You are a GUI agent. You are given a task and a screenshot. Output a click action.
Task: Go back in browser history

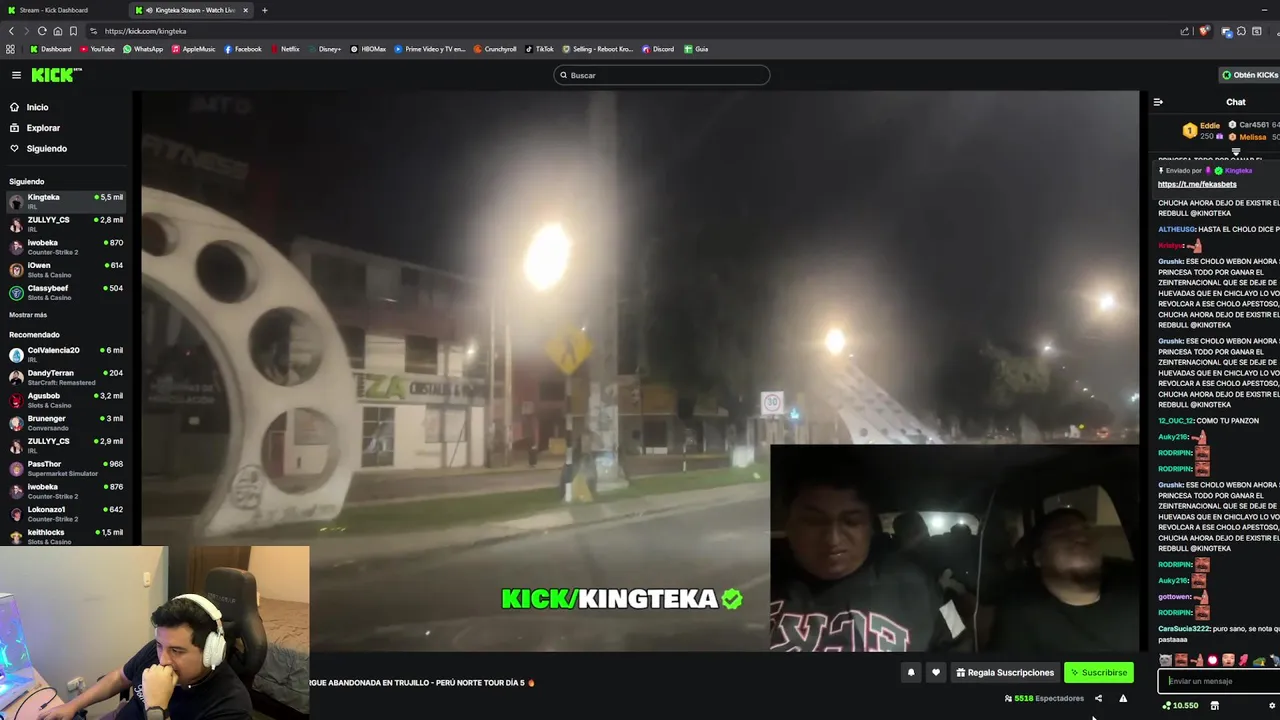pos(11,31)
